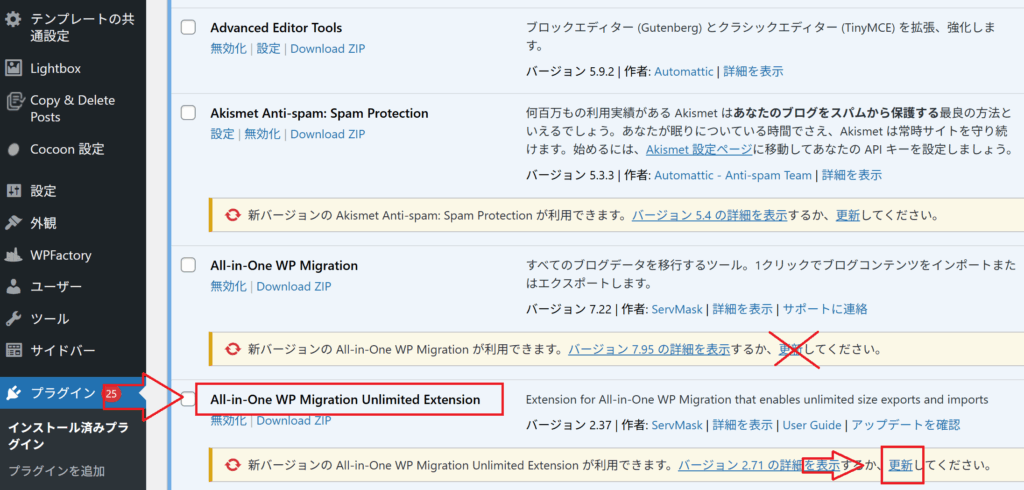Click アップデートを確認 link

tap(906, 425)
